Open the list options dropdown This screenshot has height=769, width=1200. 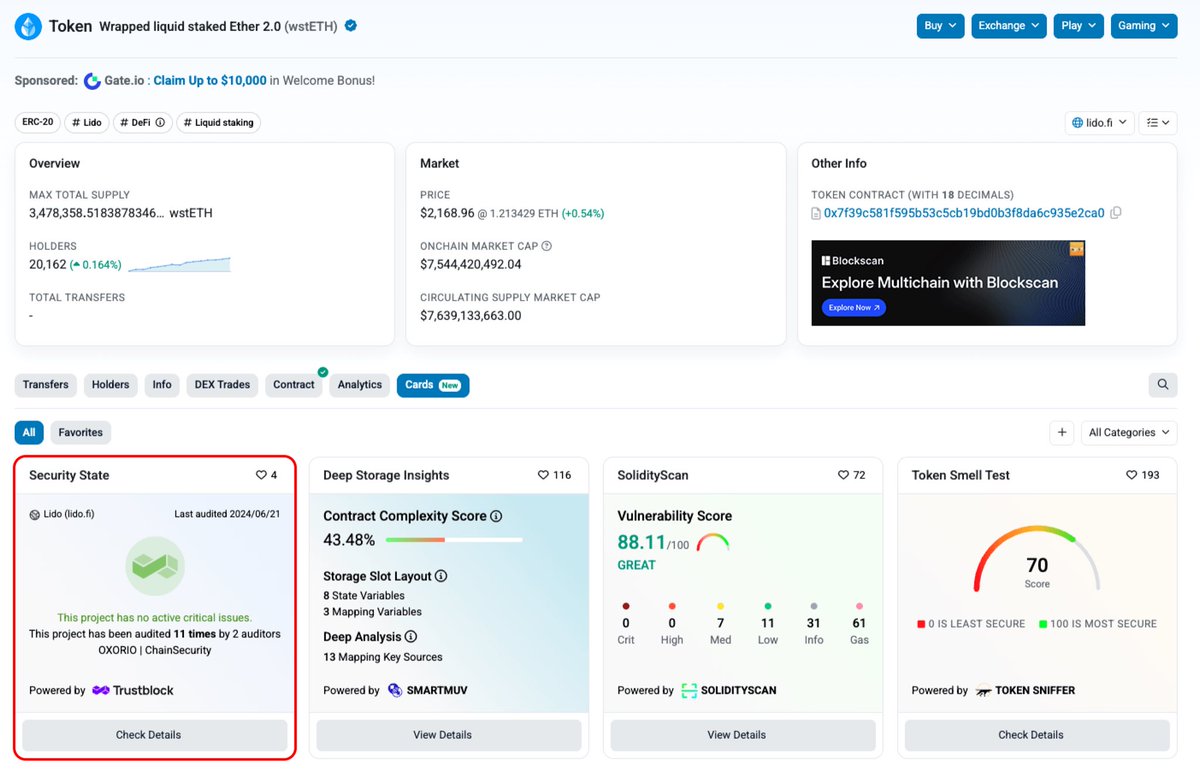pos(1158,123)
